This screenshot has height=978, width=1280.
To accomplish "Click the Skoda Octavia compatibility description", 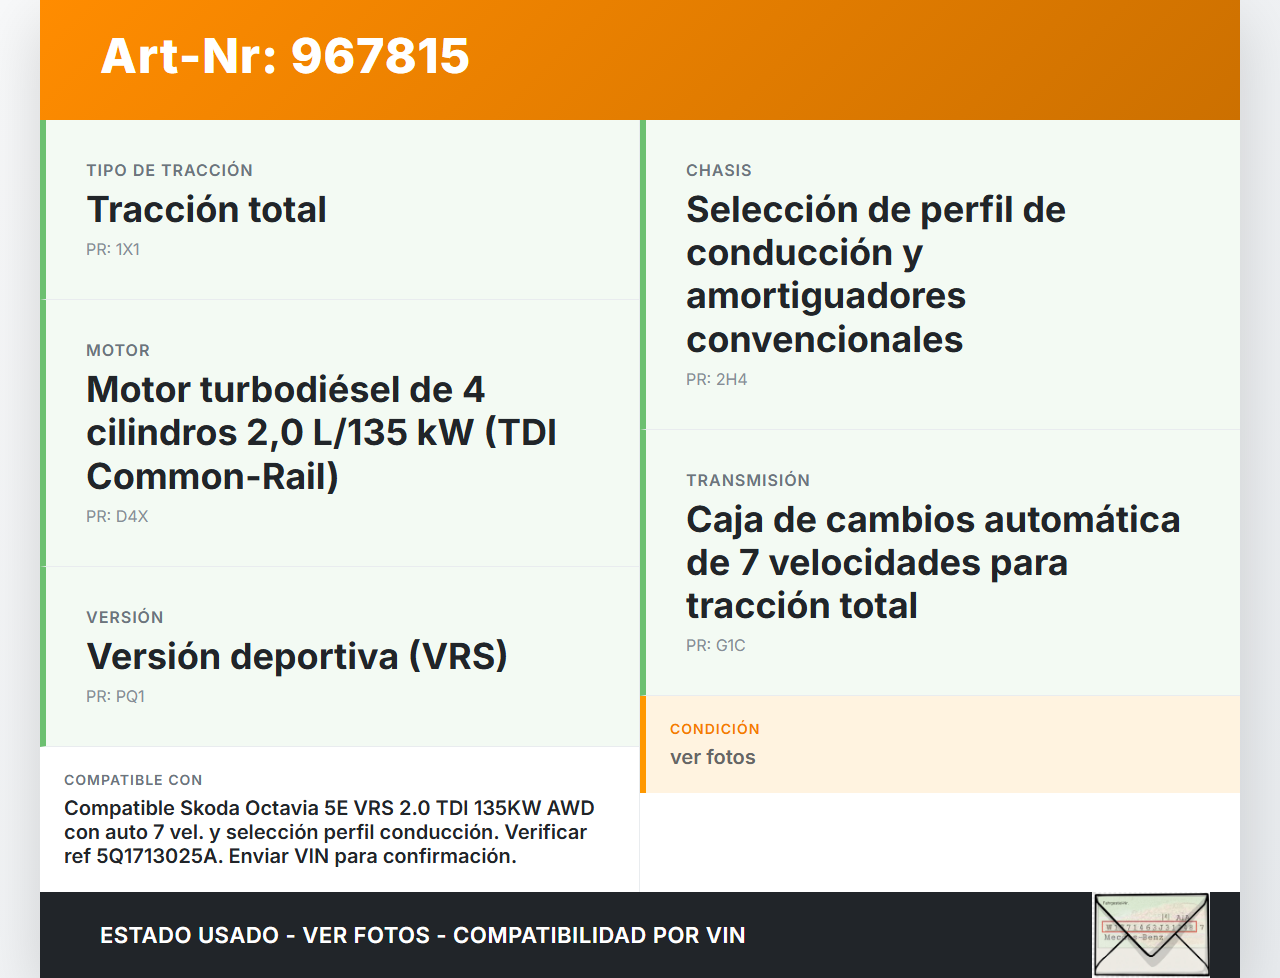I will [x=329, y=832].
